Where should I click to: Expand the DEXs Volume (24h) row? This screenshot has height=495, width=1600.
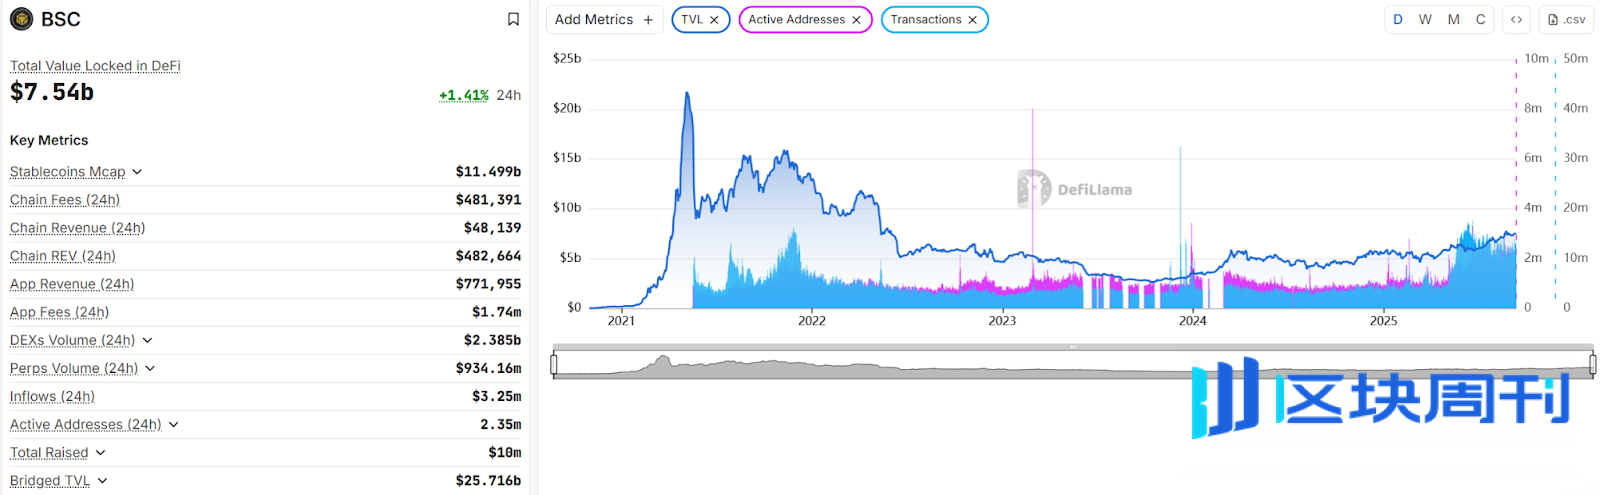[x=147, y=340]
